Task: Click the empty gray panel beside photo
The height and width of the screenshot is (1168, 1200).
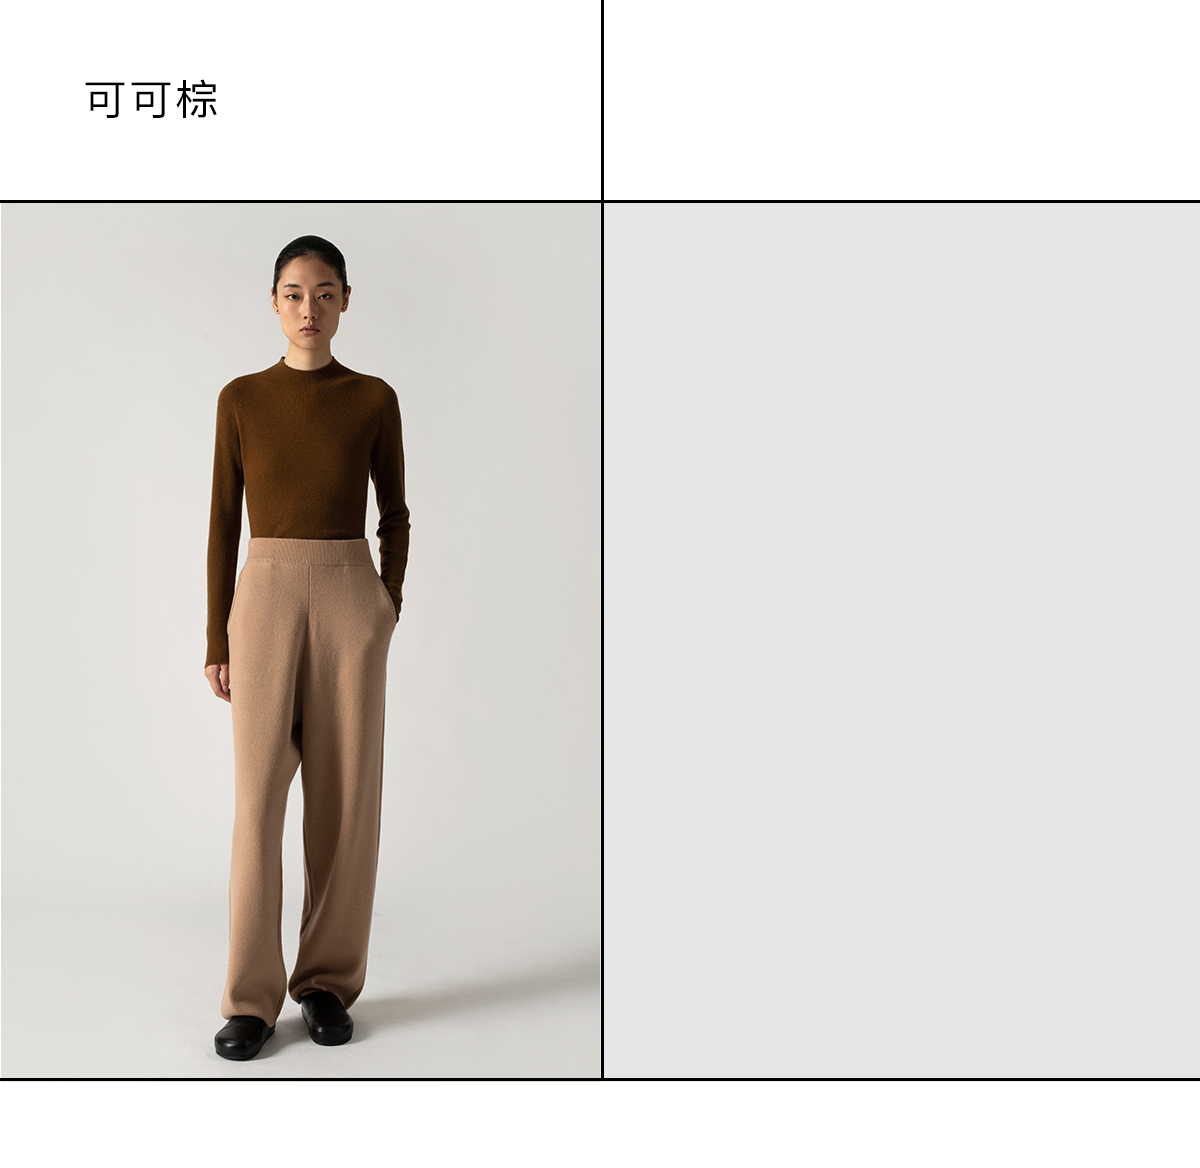Action: pyautogui.click(x=902, y=640)
